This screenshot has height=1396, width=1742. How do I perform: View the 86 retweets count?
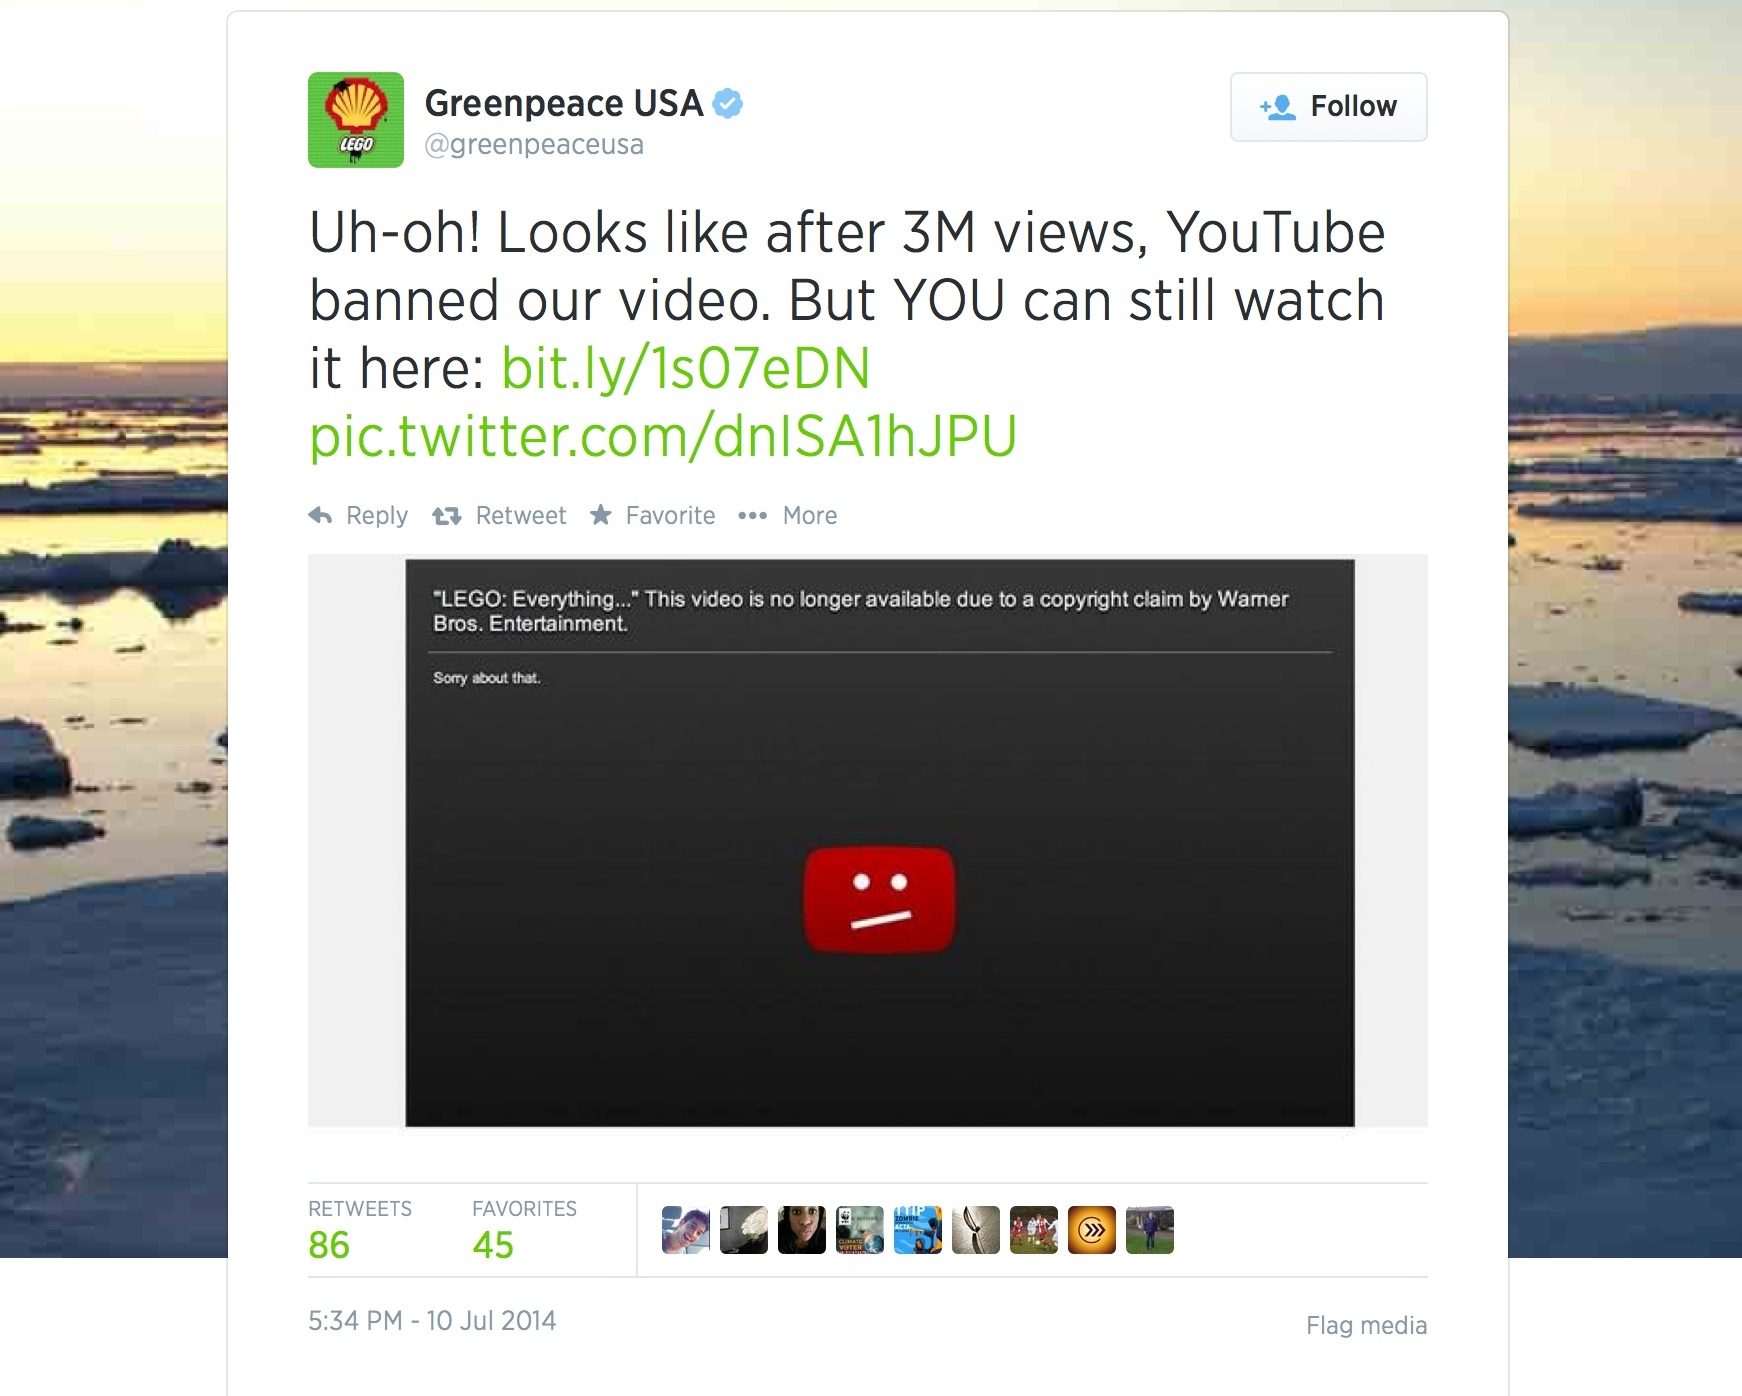pyautogui.click(x=329, y=1245)
